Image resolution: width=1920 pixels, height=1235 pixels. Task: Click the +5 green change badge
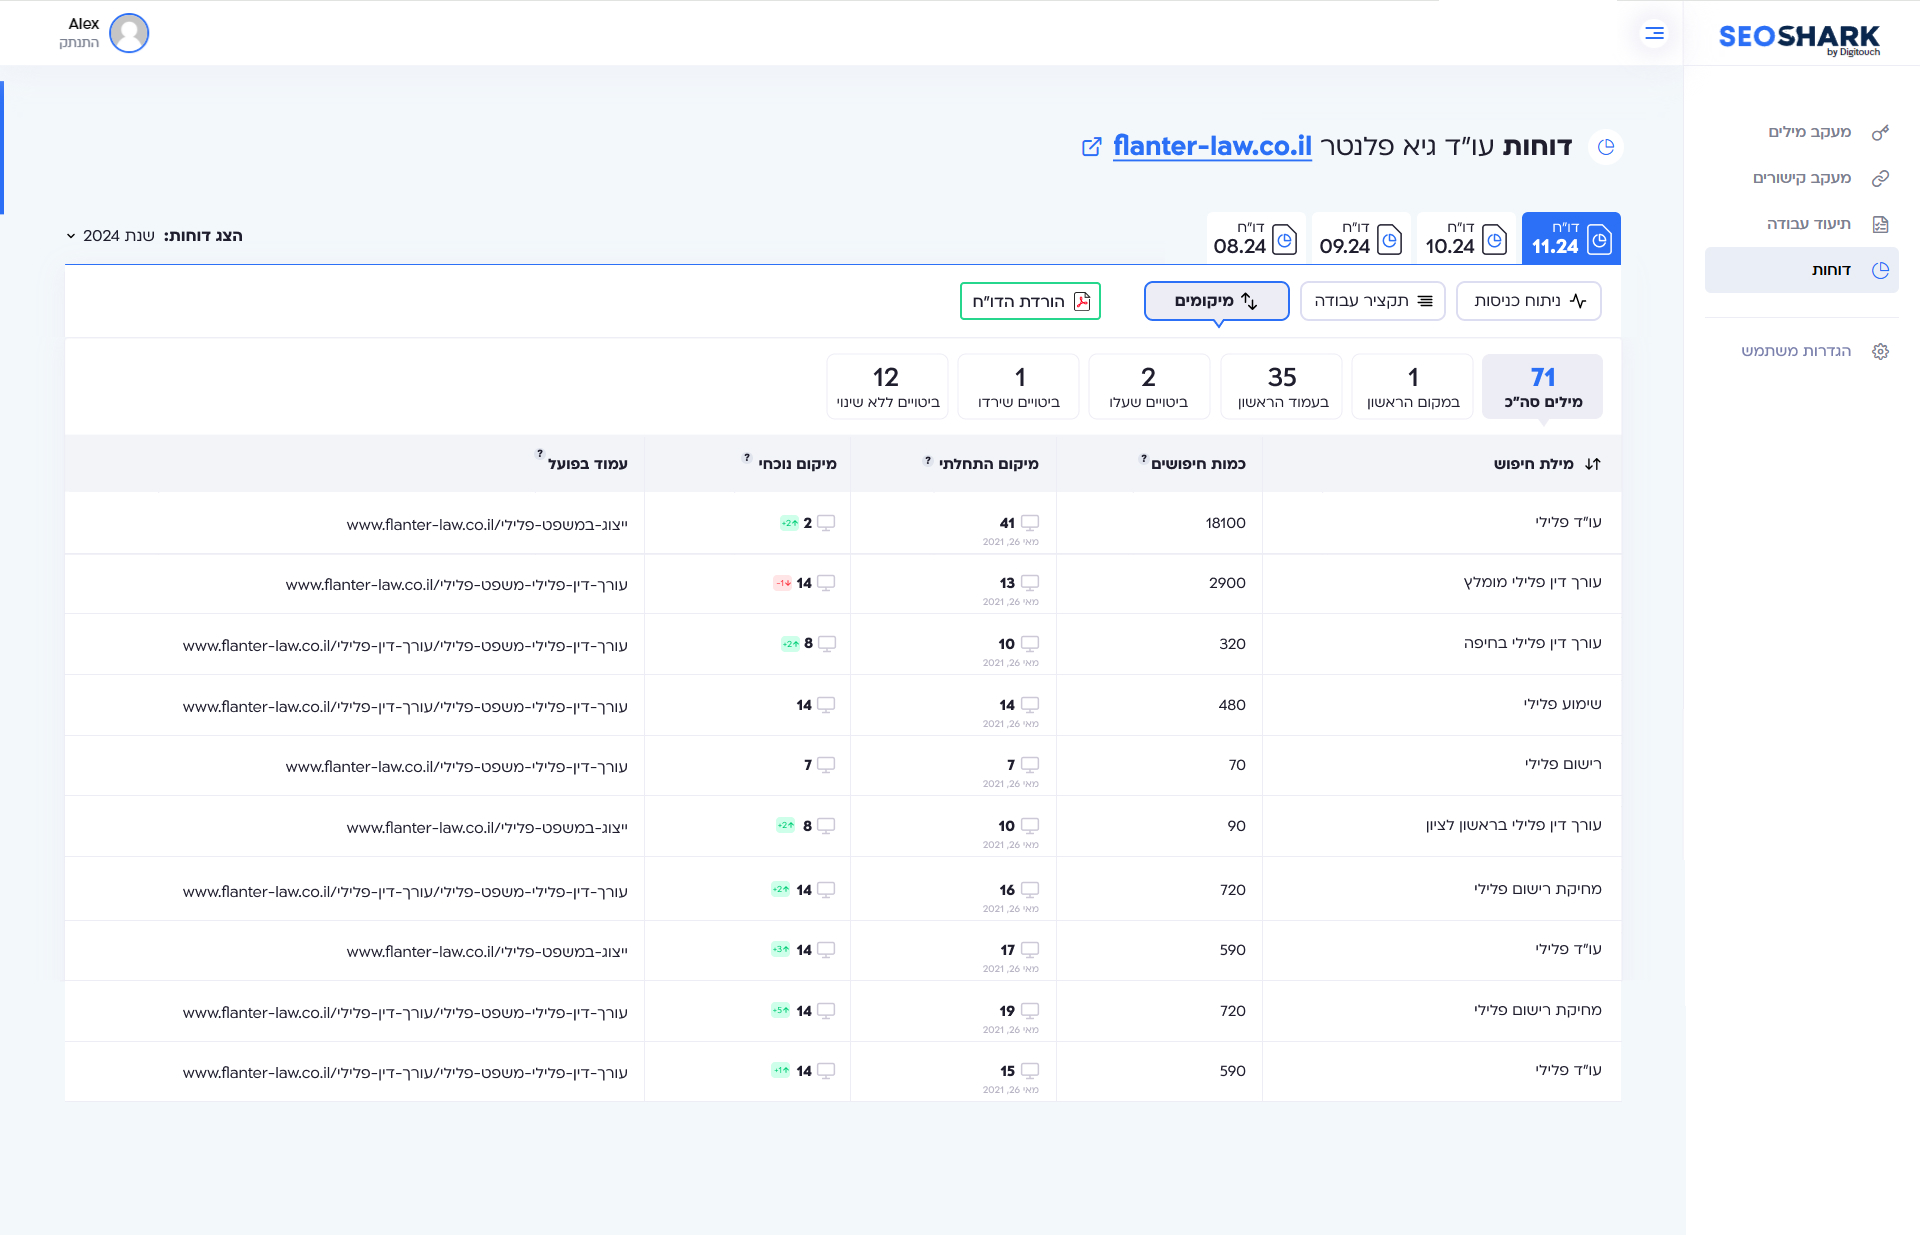tap(781, 1010)
